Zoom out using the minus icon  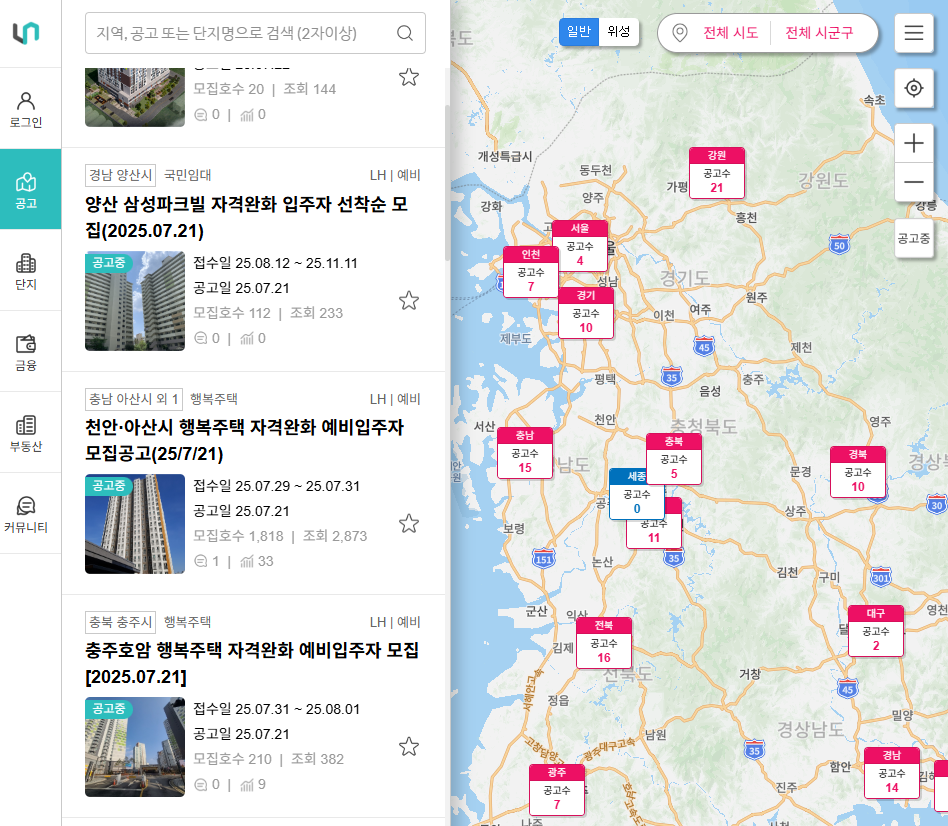pyautogui.click(x=913, y=182)
